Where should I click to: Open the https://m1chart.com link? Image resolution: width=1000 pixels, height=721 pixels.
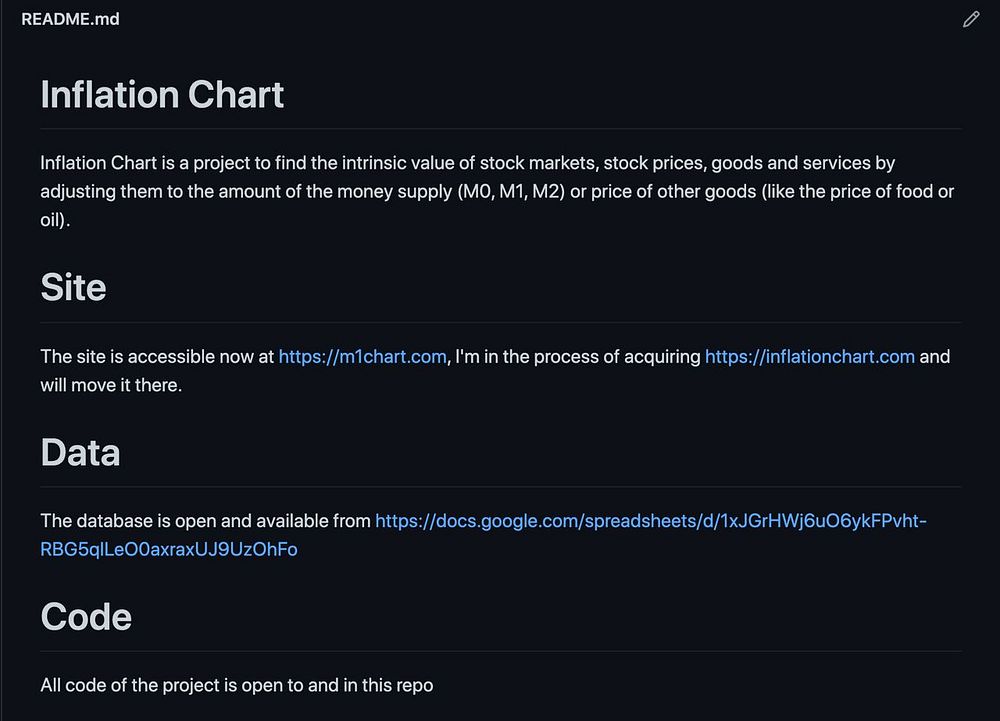(362, 357)
